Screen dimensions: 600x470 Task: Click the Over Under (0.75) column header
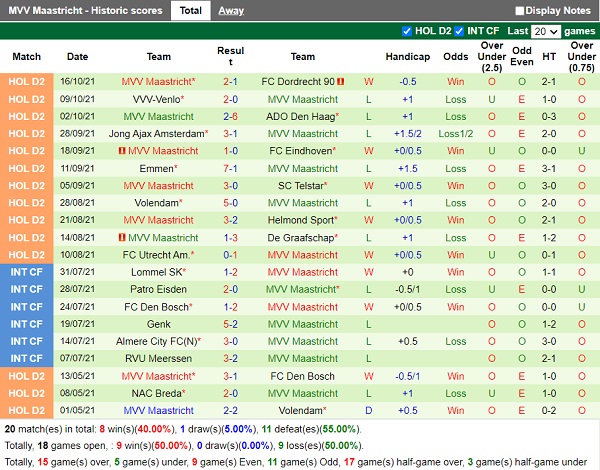point(582,57)
